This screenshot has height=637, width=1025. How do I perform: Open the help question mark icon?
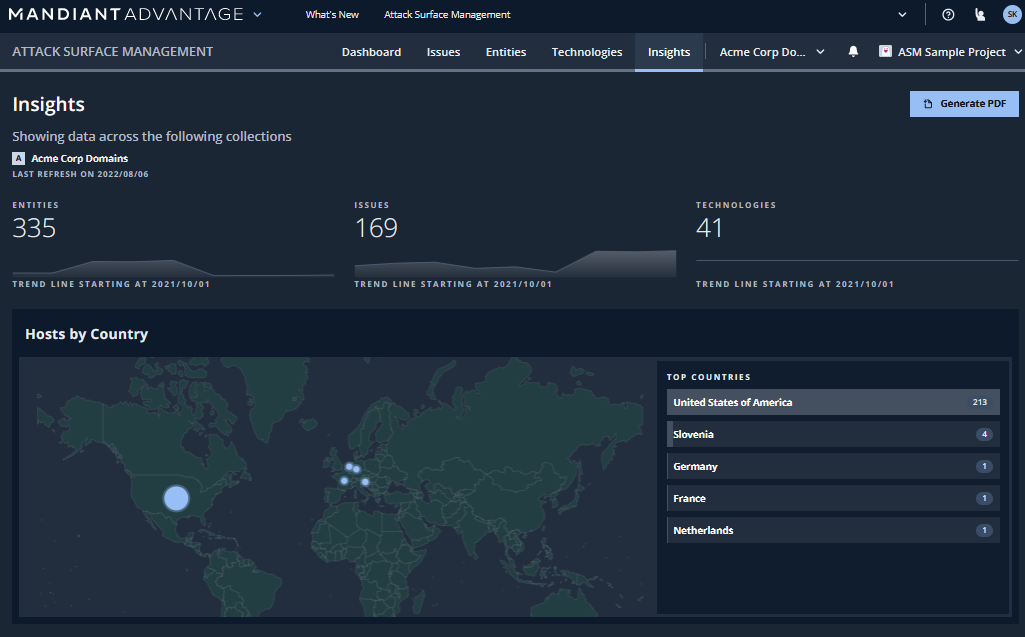pos(948,15)
